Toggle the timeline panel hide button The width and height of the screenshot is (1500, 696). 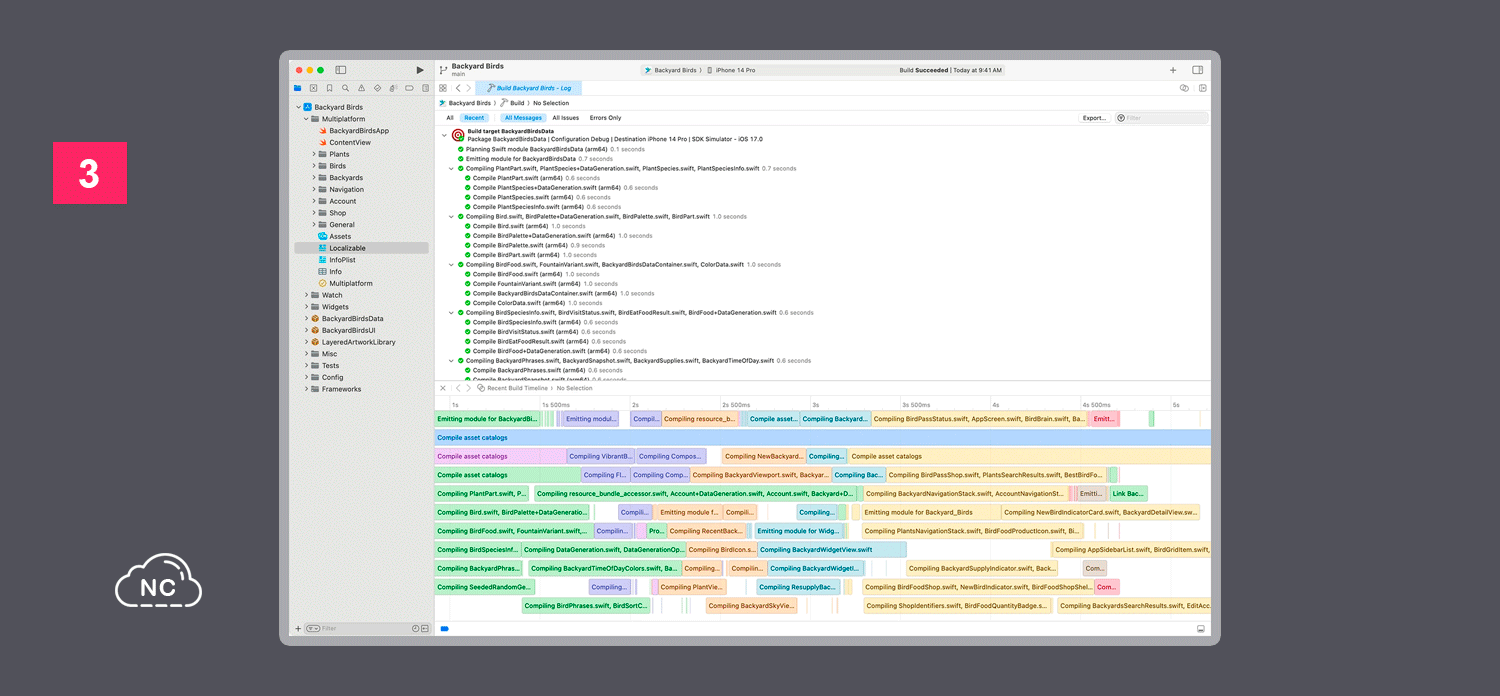tap(1201, 629)
